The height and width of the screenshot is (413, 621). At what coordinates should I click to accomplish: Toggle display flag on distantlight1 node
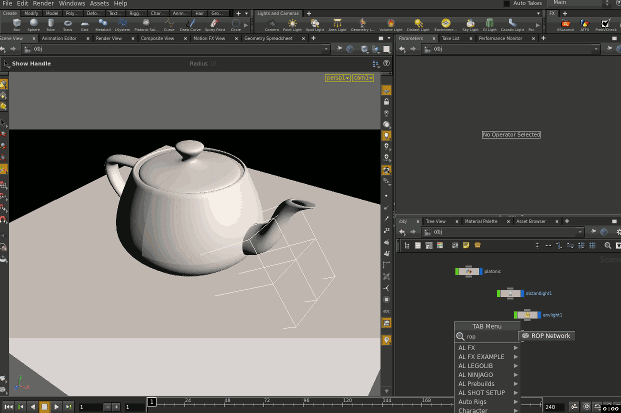522,293
